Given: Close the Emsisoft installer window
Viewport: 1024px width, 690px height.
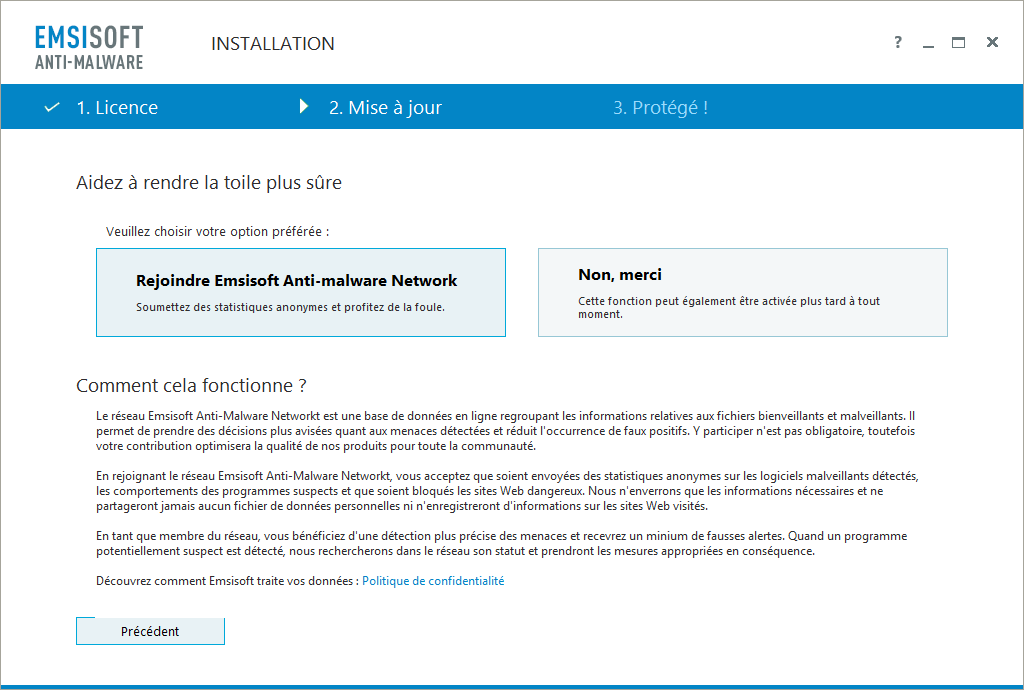Looking at the screenshot, I should pos(992,42).
